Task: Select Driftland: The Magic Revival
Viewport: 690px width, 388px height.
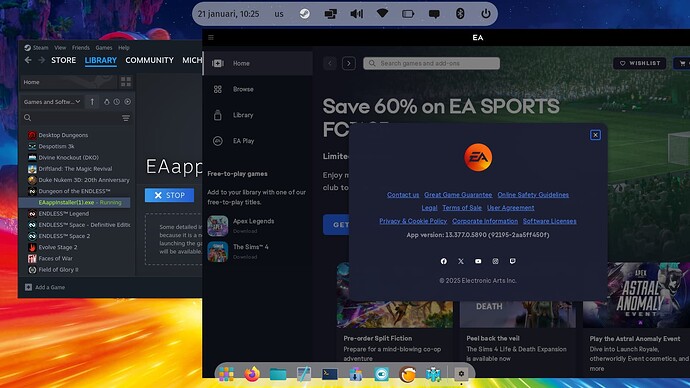Action: 74,169
